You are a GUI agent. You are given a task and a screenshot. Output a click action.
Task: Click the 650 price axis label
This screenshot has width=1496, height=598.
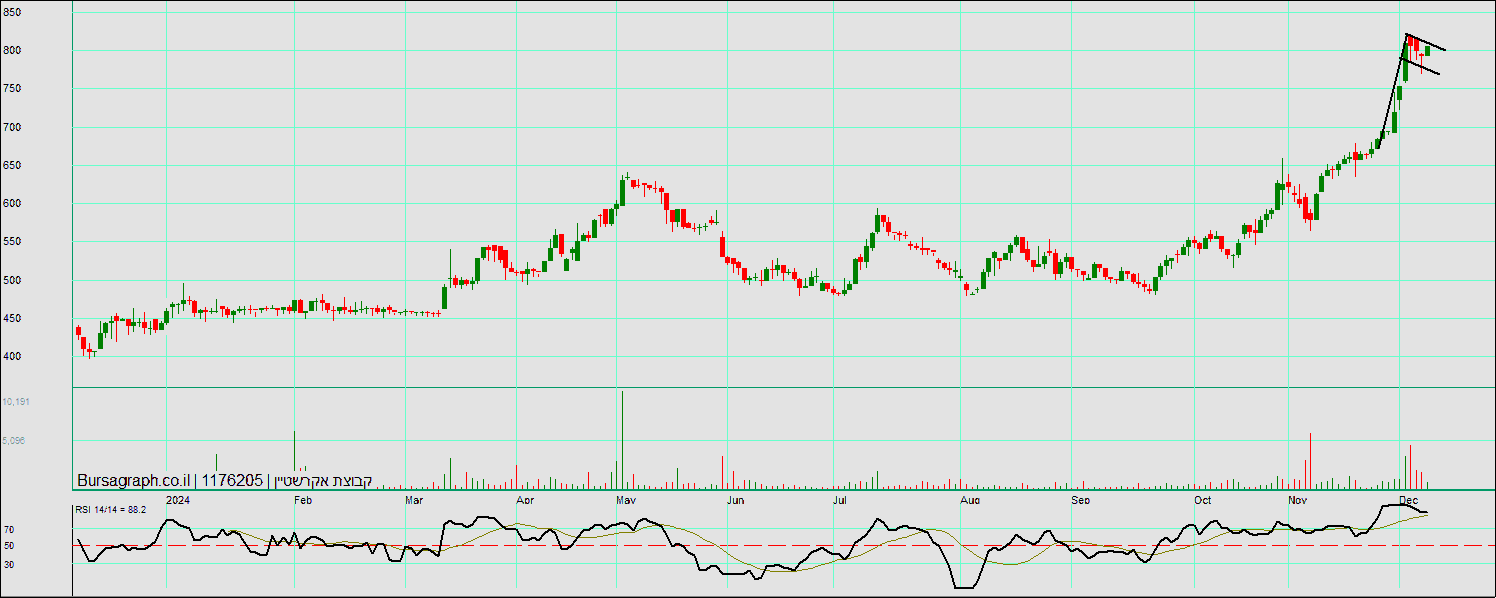pos(11,166)
